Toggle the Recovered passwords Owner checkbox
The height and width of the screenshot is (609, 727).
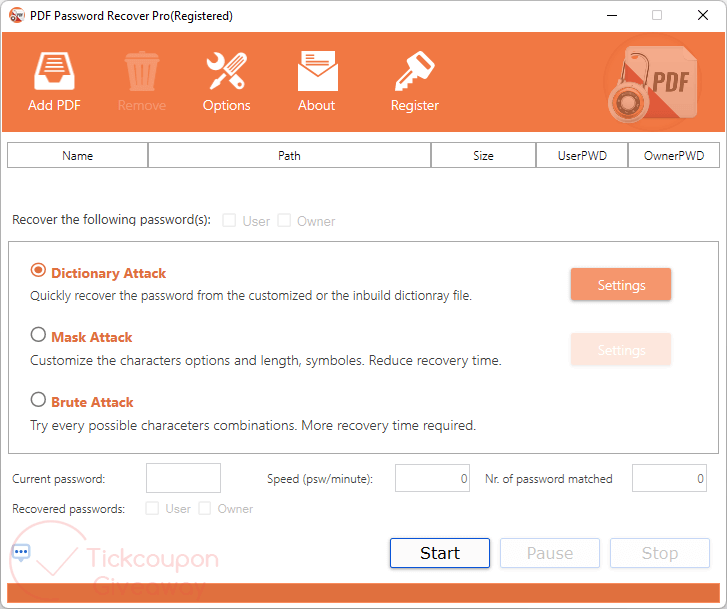204,508
